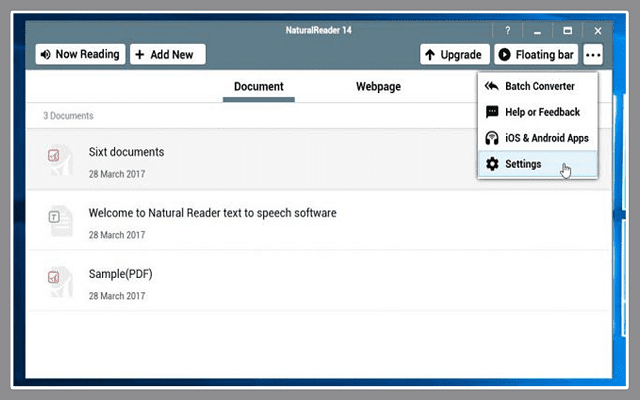This screenshot has height=400, width=640.
Task: Click the Add New button
Action: (x=168, y=54)
